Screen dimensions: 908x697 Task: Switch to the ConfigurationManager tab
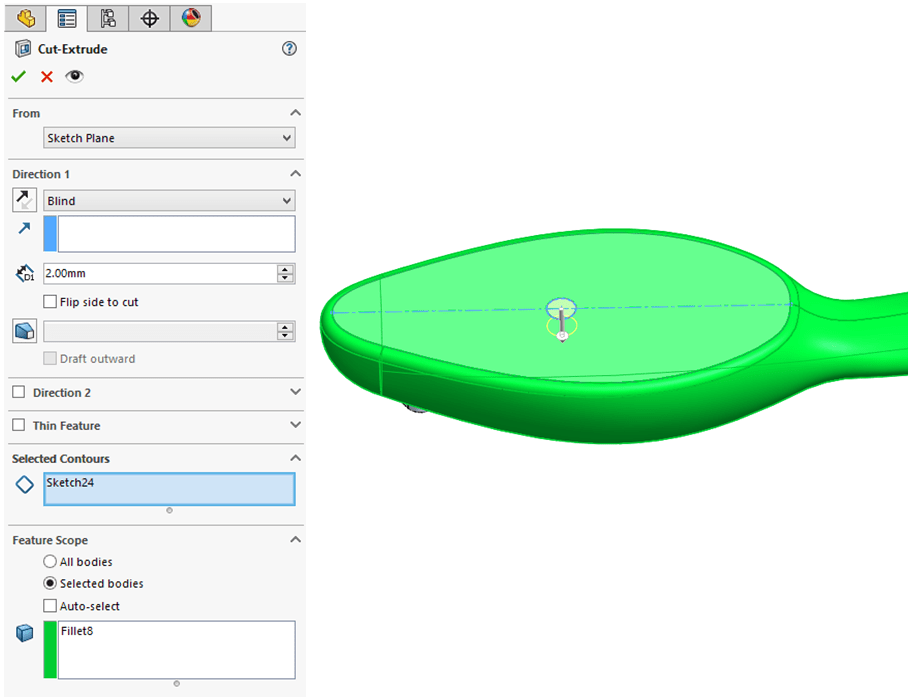108,17
